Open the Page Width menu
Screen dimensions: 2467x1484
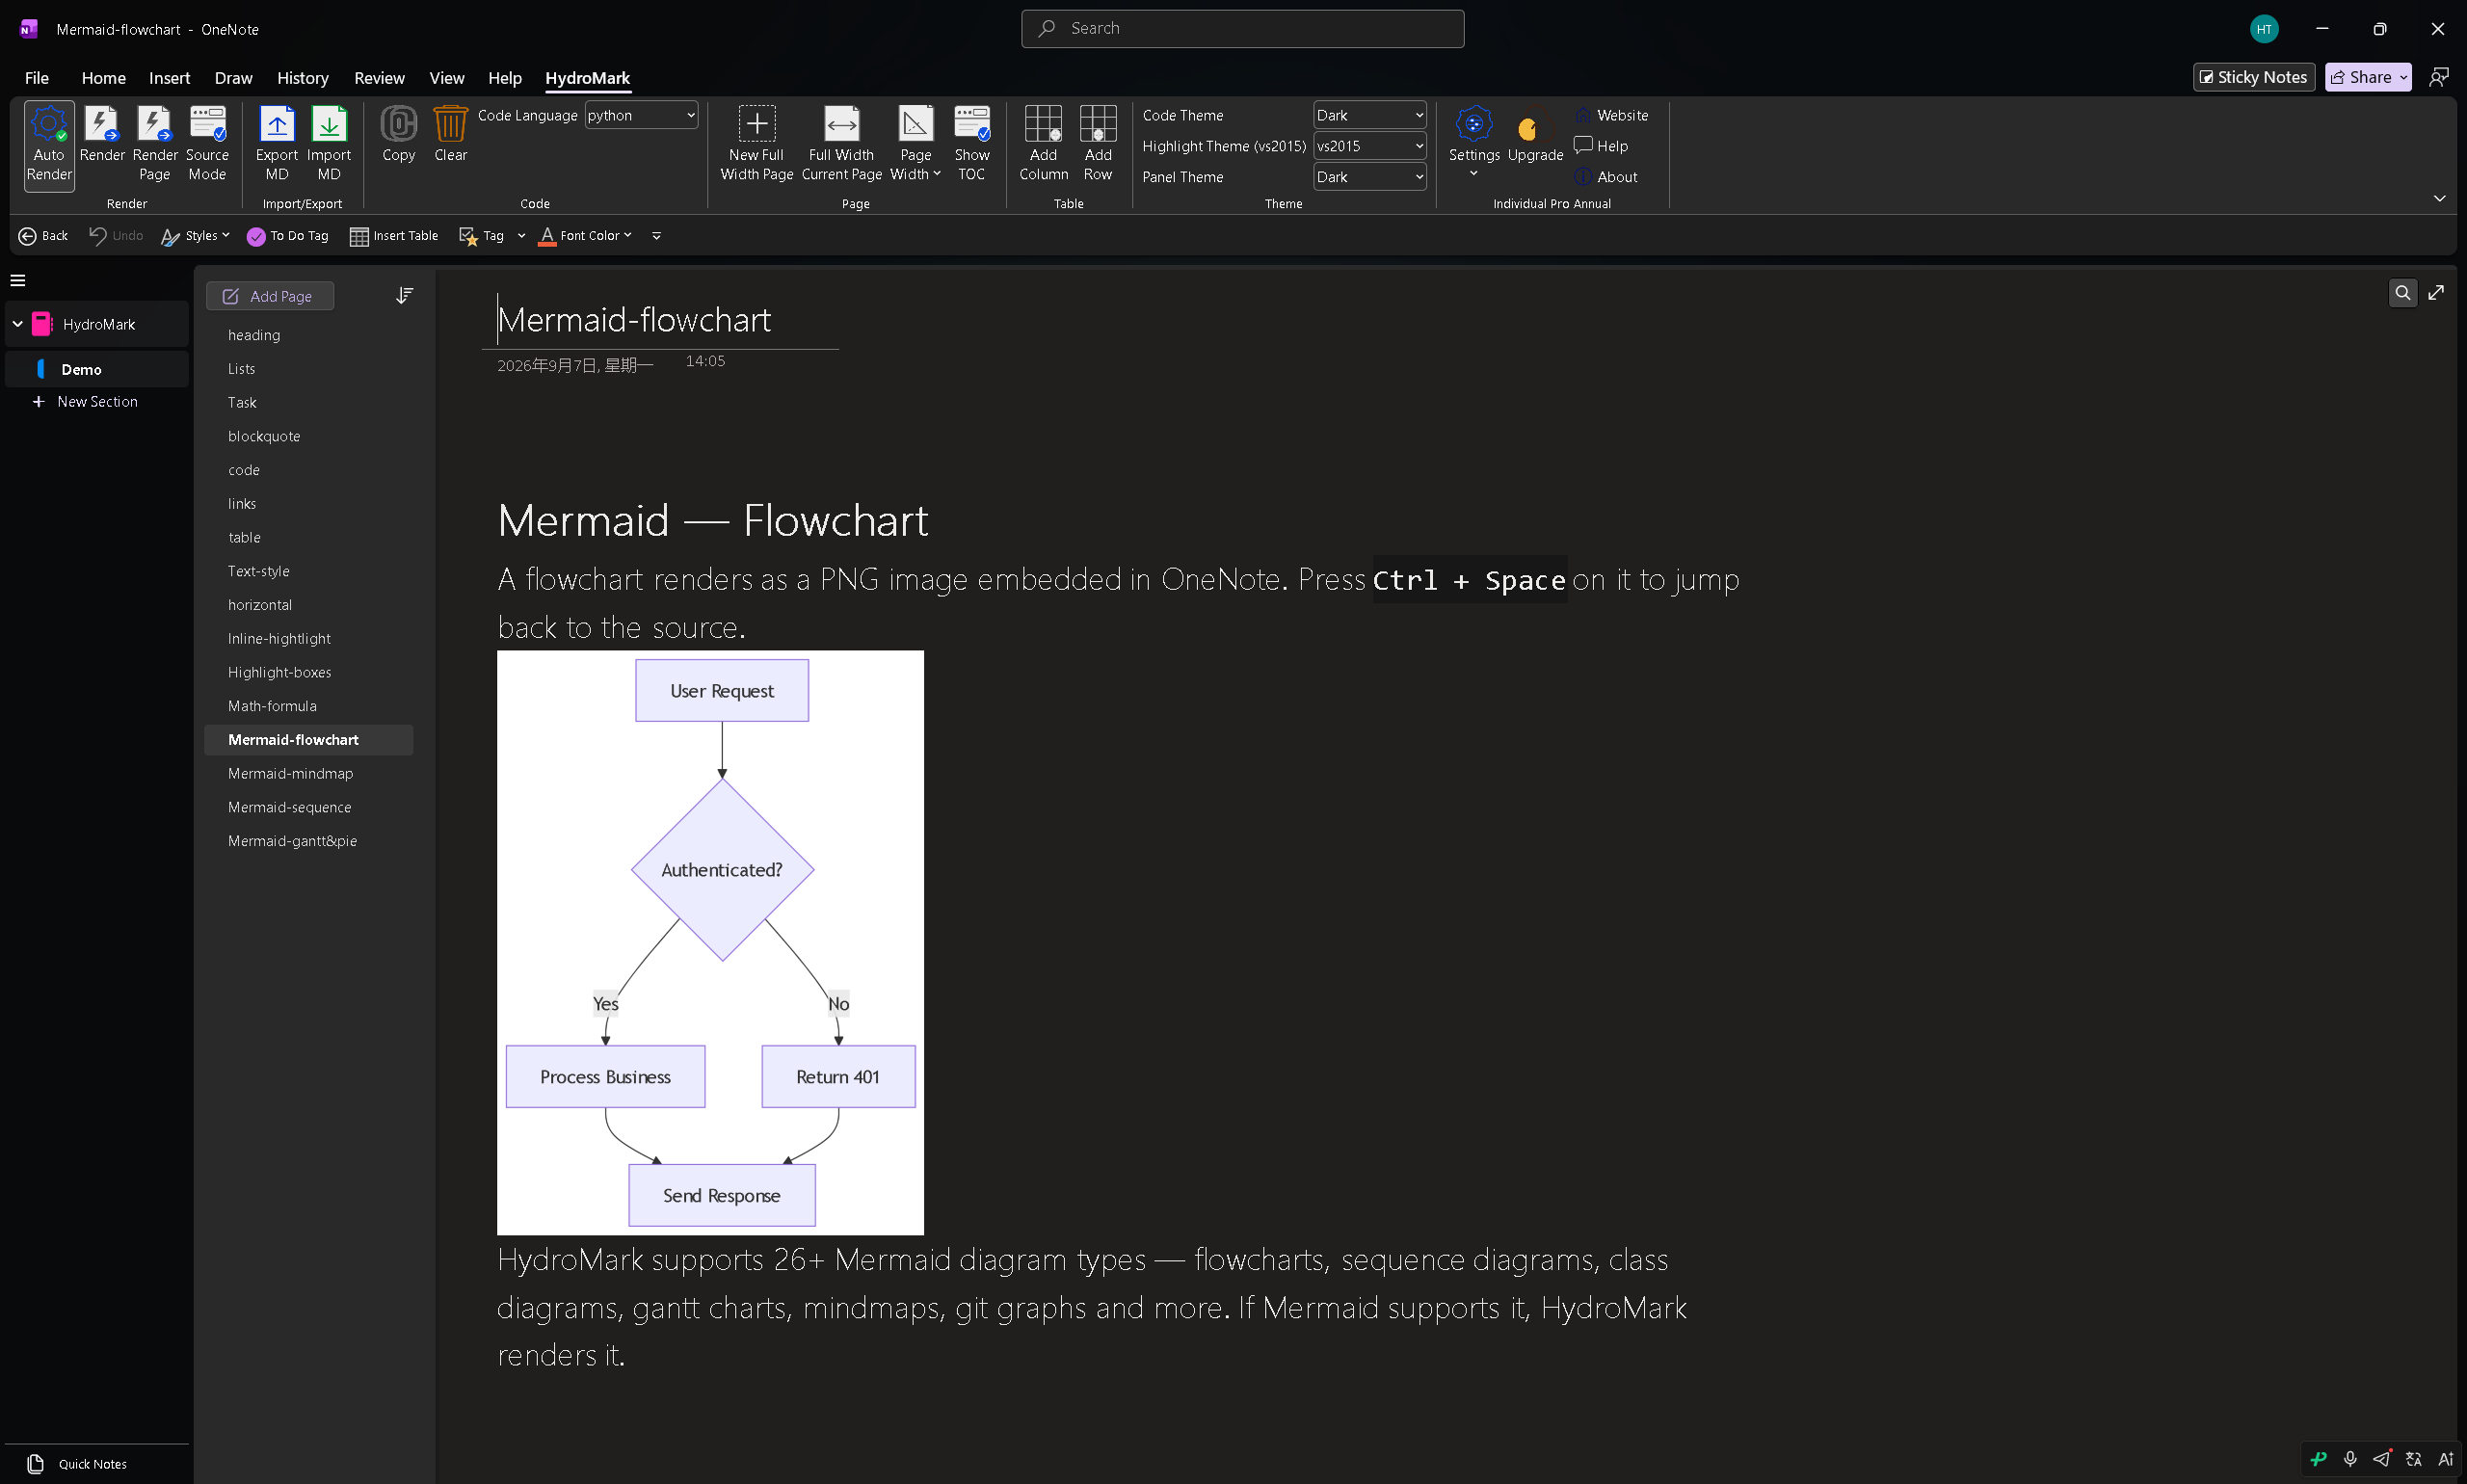[915, 145]
